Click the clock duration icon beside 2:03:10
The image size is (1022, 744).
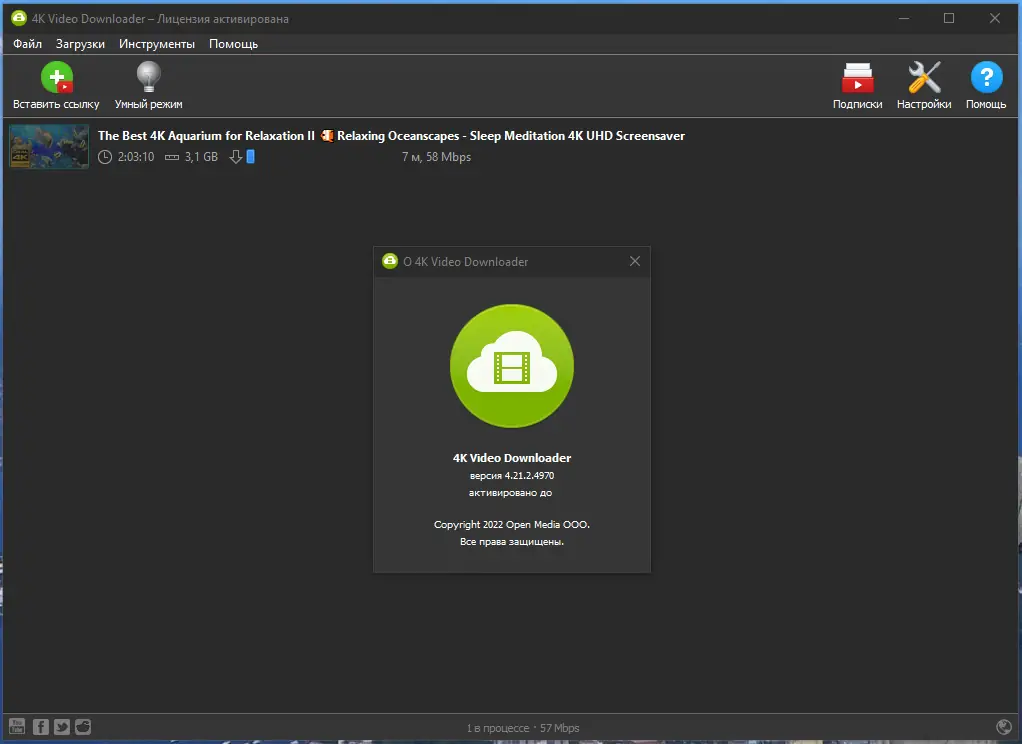tap(105, 156)
